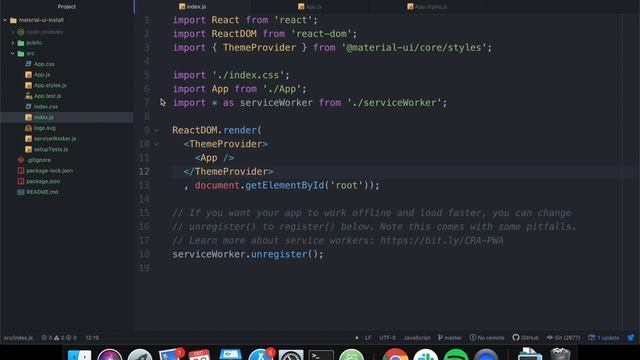
Task: Click 'serviceWorker.unregister();' on line 18
Action: coord(248,254)
